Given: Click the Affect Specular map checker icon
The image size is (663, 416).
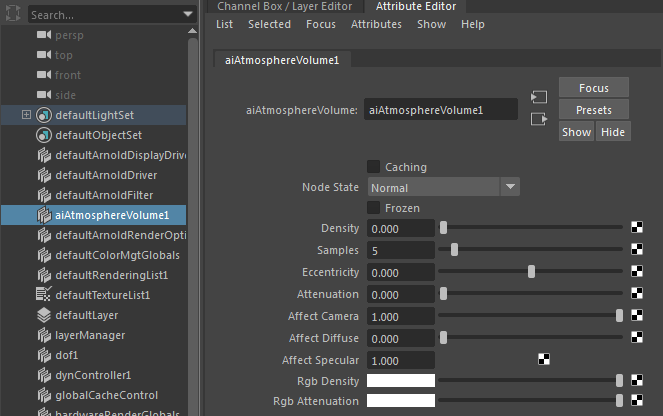Looking at the screenshot, I should 544,359.
